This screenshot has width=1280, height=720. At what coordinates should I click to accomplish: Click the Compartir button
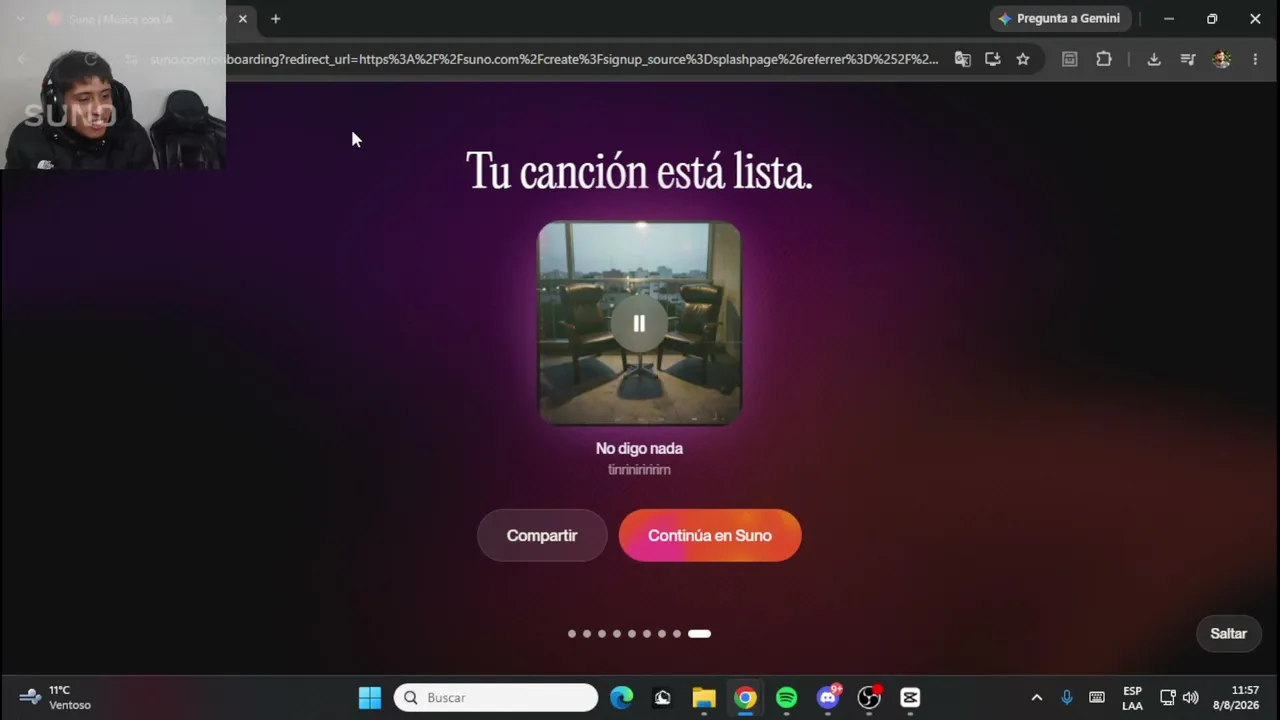[542, 535]
